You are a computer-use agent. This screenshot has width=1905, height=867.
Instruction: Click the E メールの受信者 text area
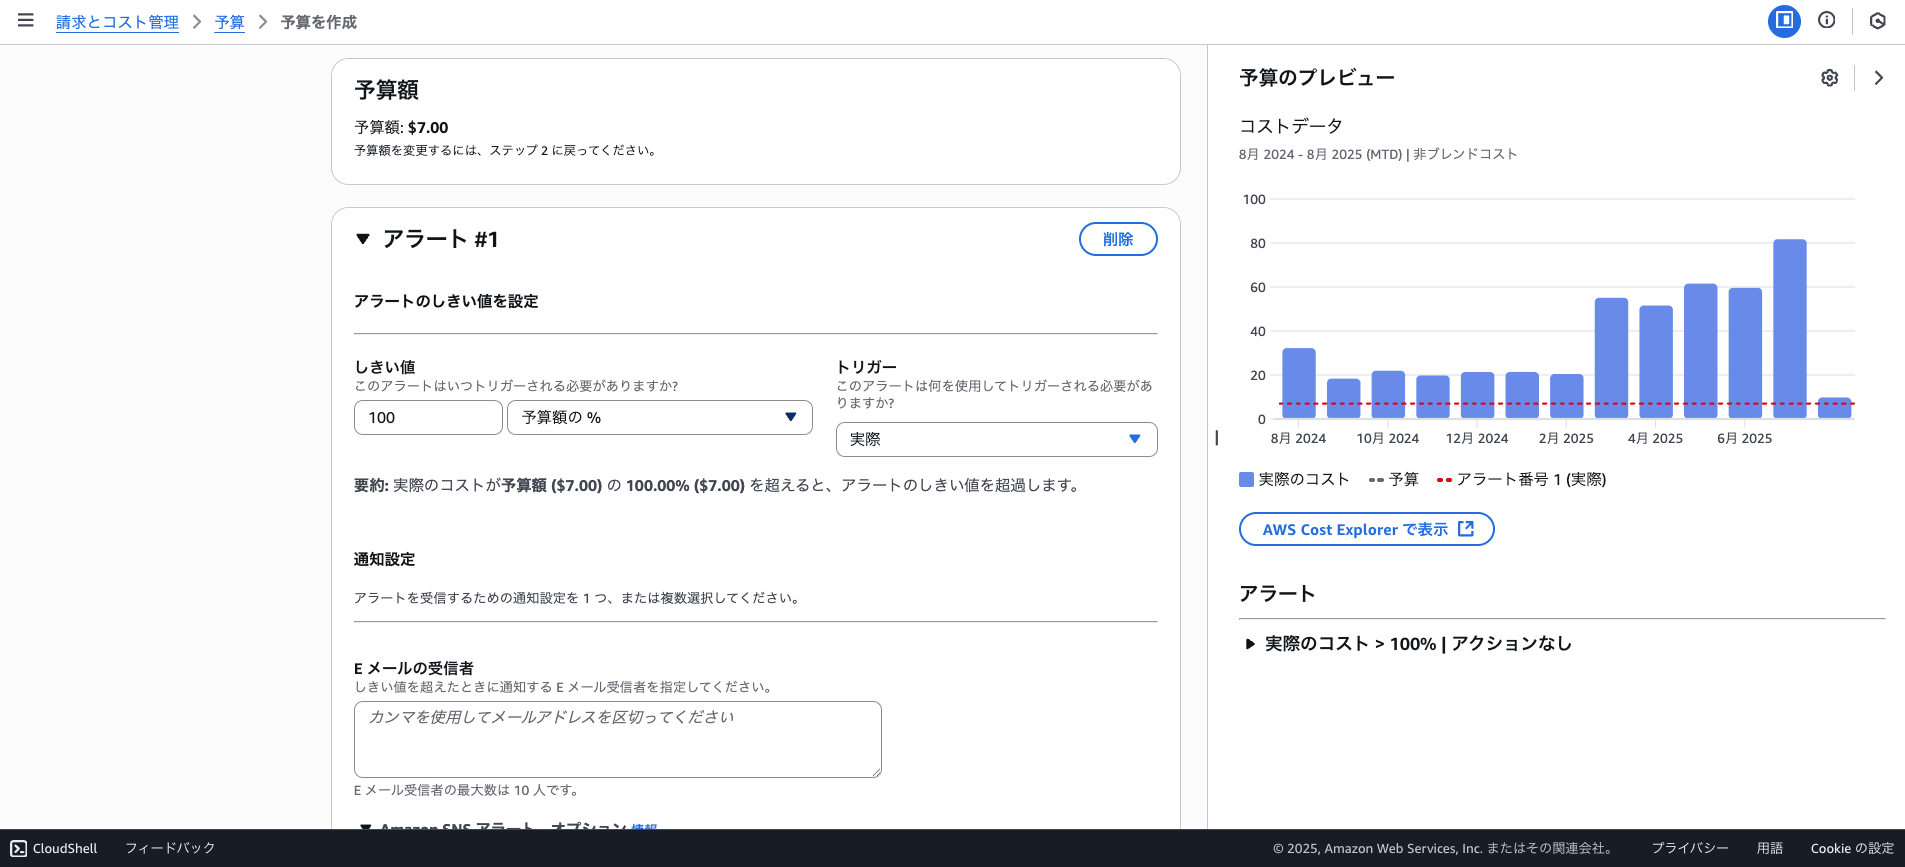[618, 739]
